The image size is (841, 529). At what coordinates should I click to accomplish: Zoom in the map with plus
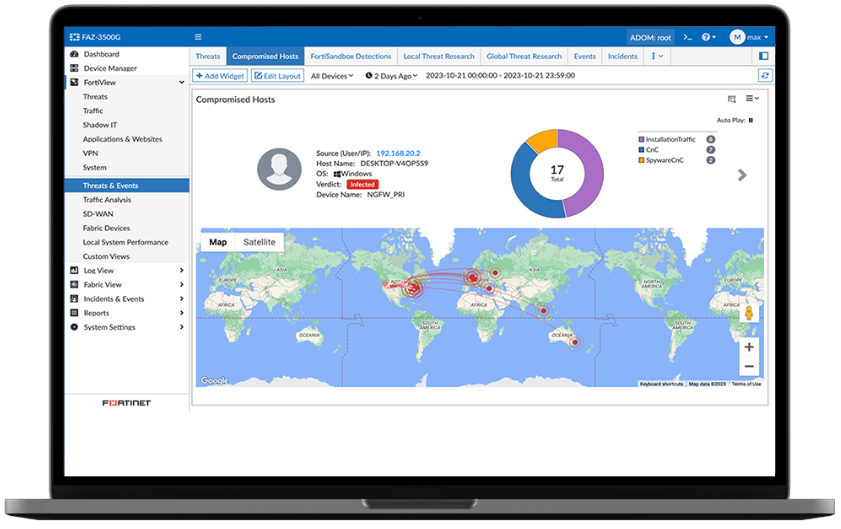click(x=749, y=346)
